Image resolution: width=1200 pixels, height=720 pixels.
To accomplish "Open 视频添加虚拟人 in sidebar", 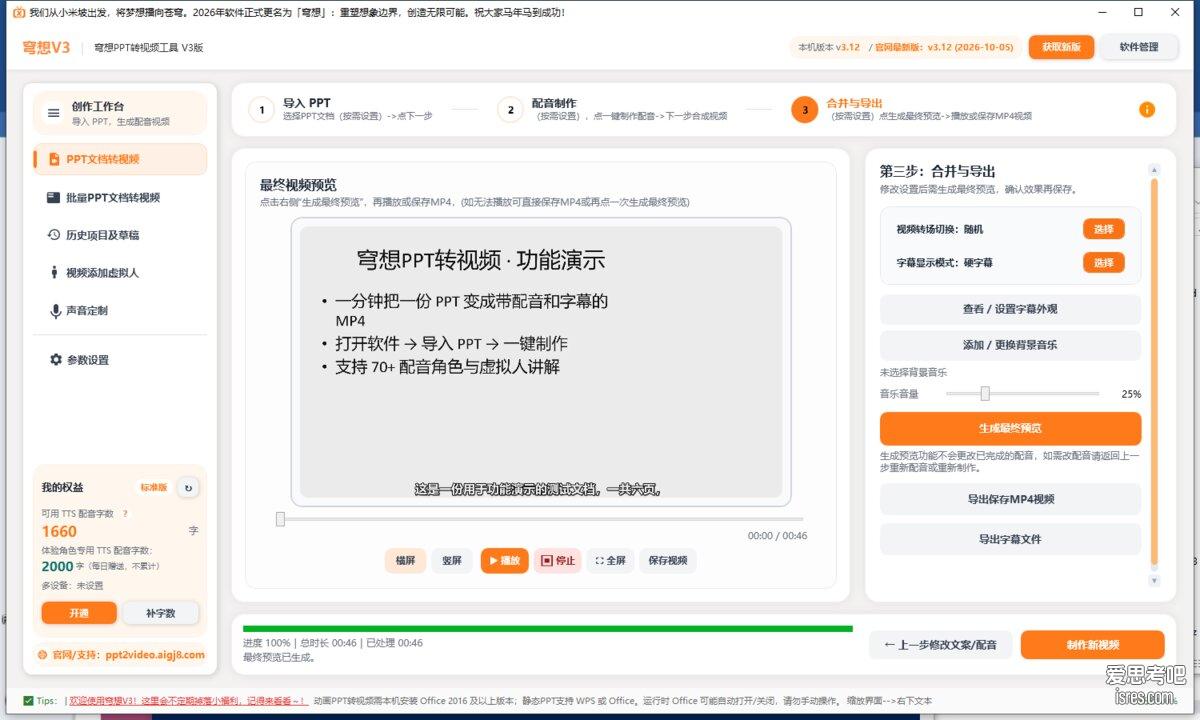I will (120, 272).
